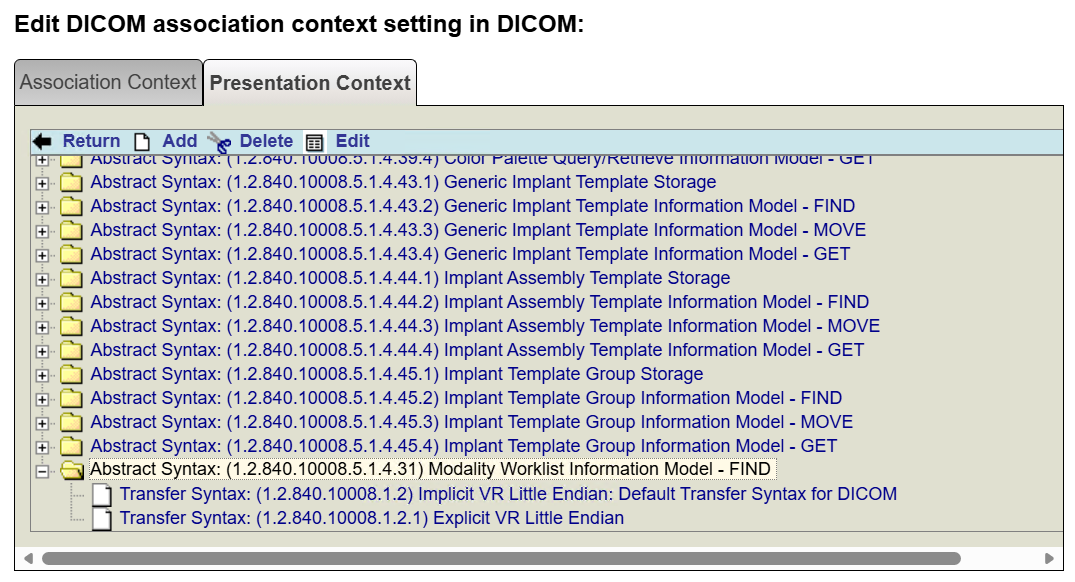Image resolution: width=1075 pixels, height=582 pixels.
Task: Expand Generic Implant Template Information Model - FIND
Action: pyautogui.click(x=42, y=207)
